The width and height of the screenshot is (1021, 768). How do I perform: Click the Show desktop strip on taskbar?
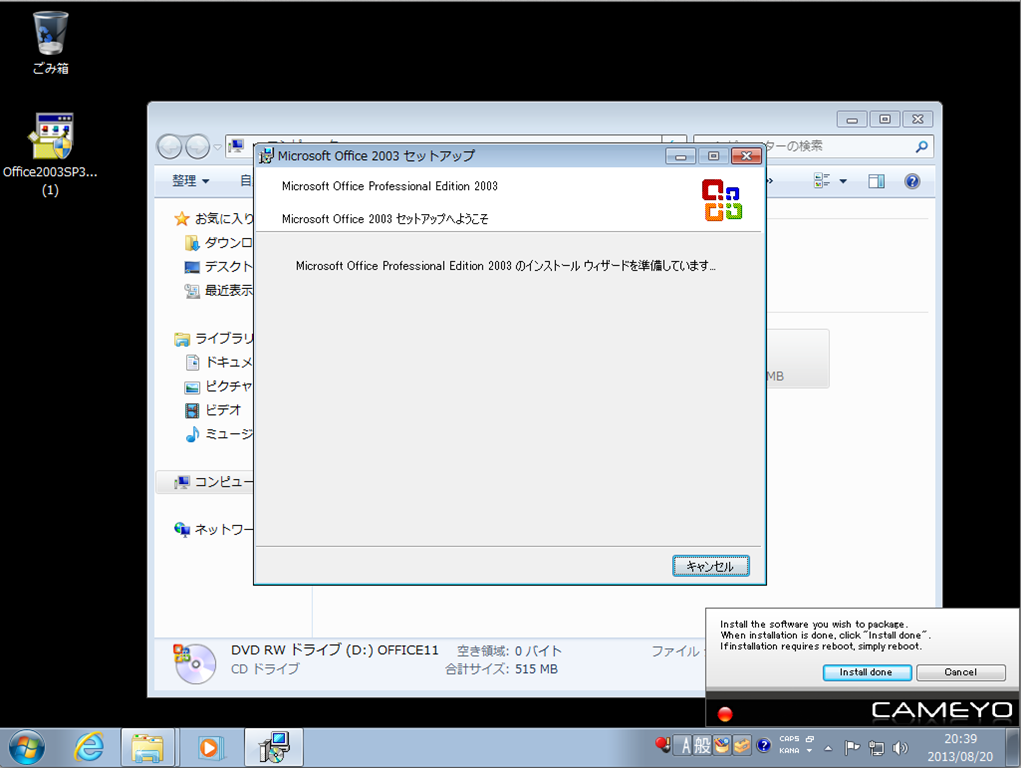[x=1013, y=747]
